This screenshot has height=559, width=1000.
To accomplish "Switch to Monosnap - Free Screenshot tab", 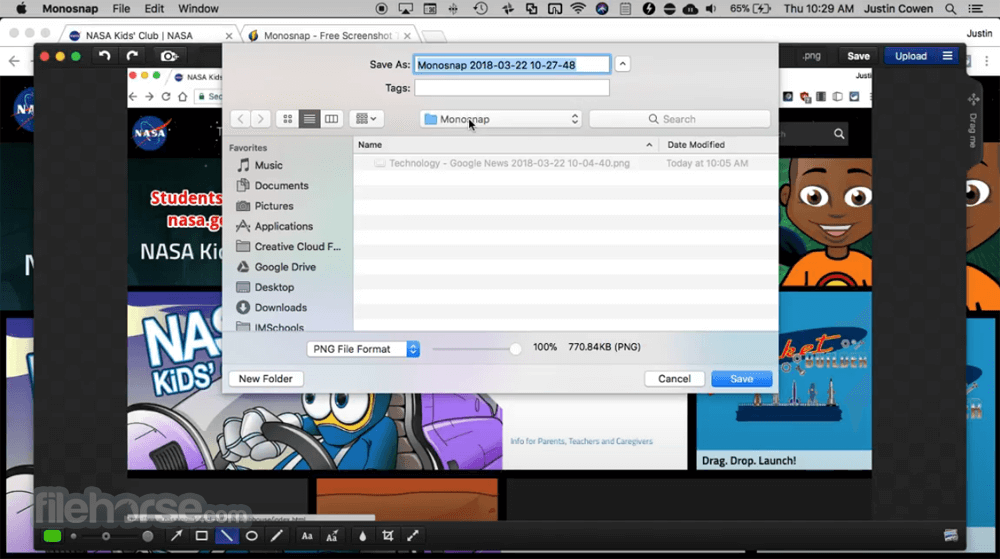I will coord(328,36).
